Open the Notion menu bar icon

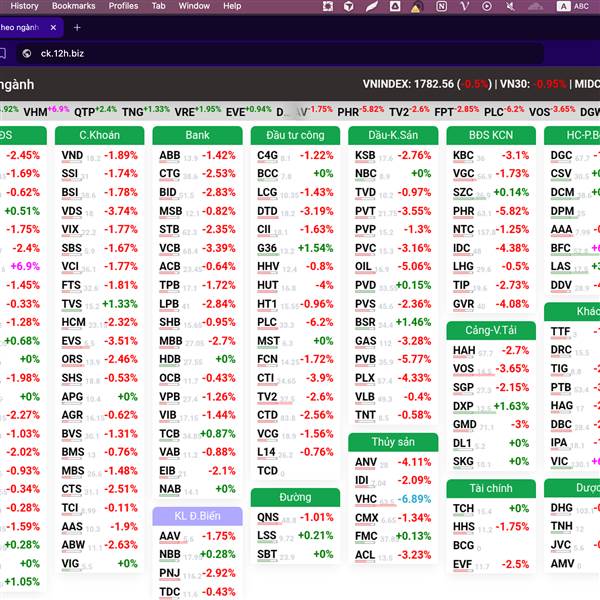click(x=441, y=6)
